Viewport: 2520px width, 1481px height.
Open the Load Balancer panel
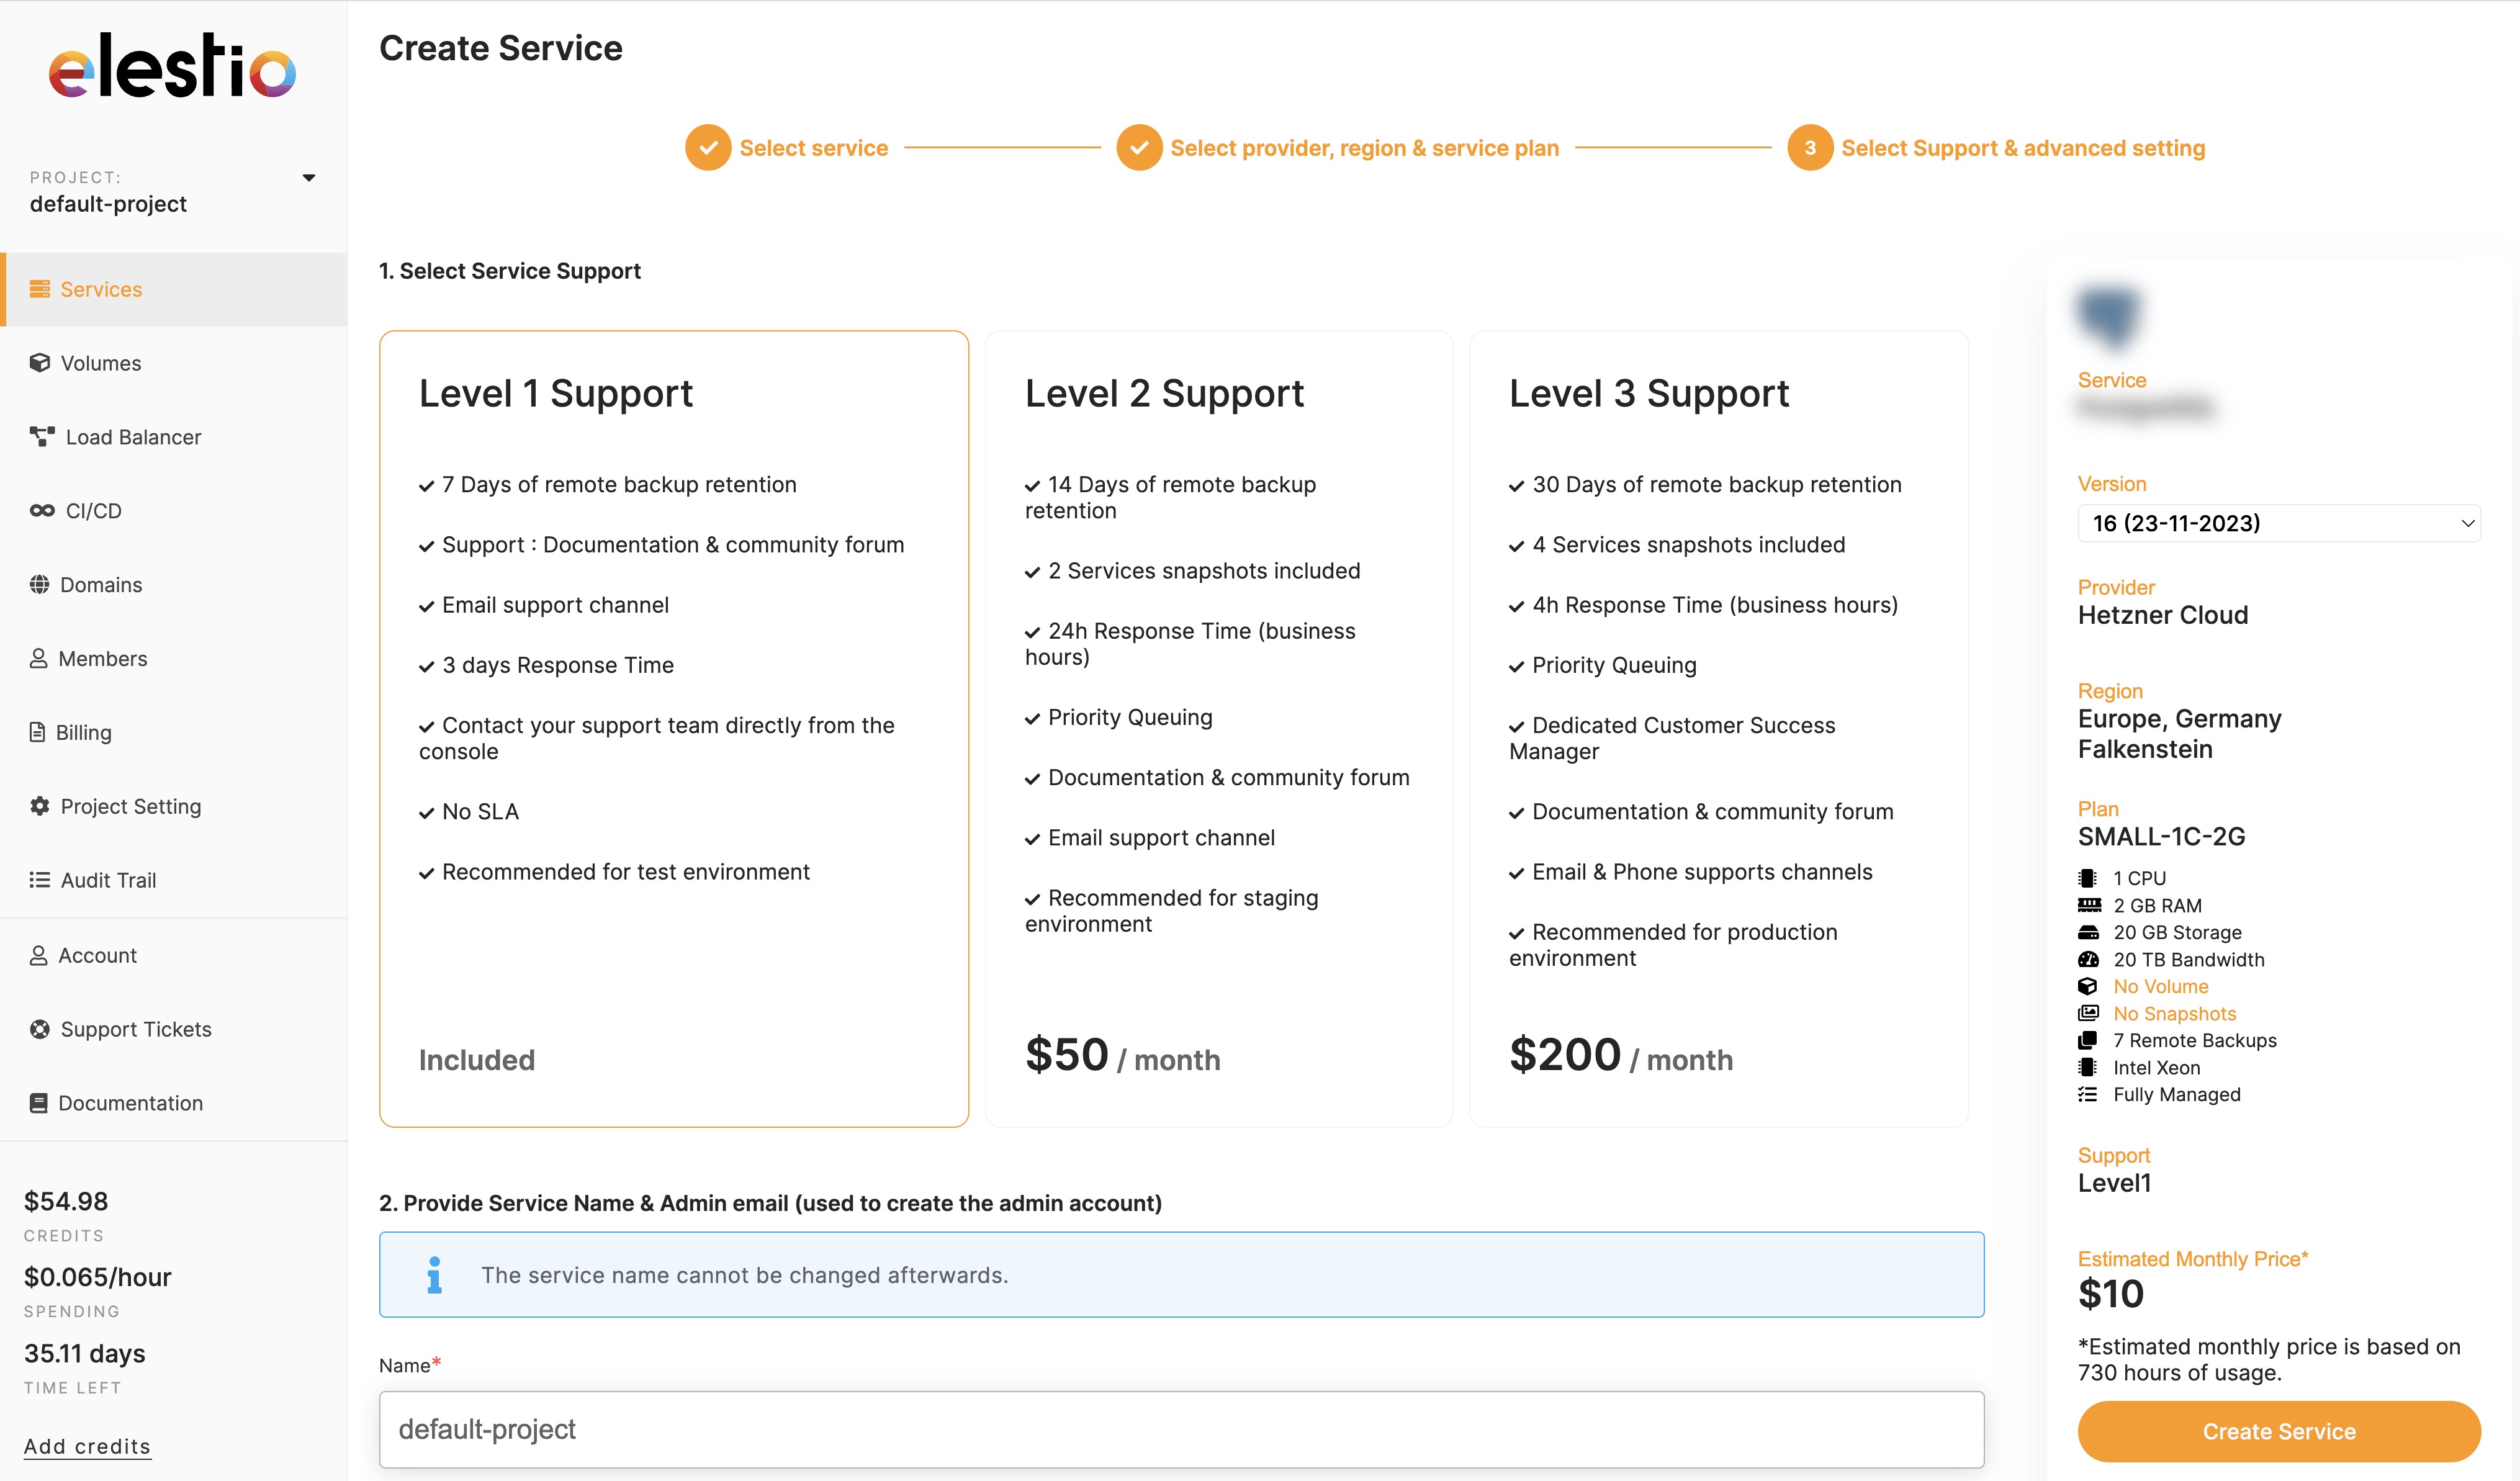(133, 437)
